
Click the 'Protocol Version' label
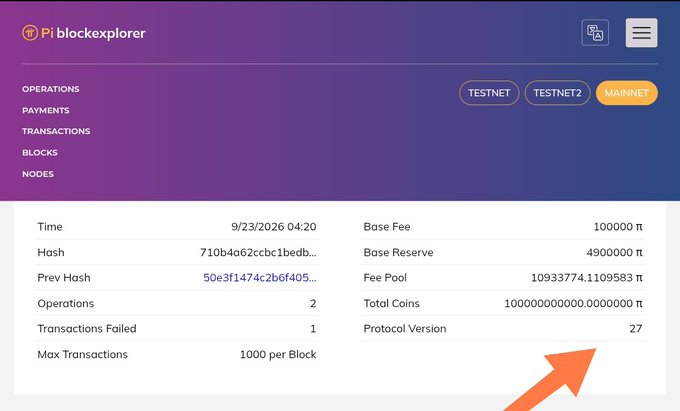point(405,329)
